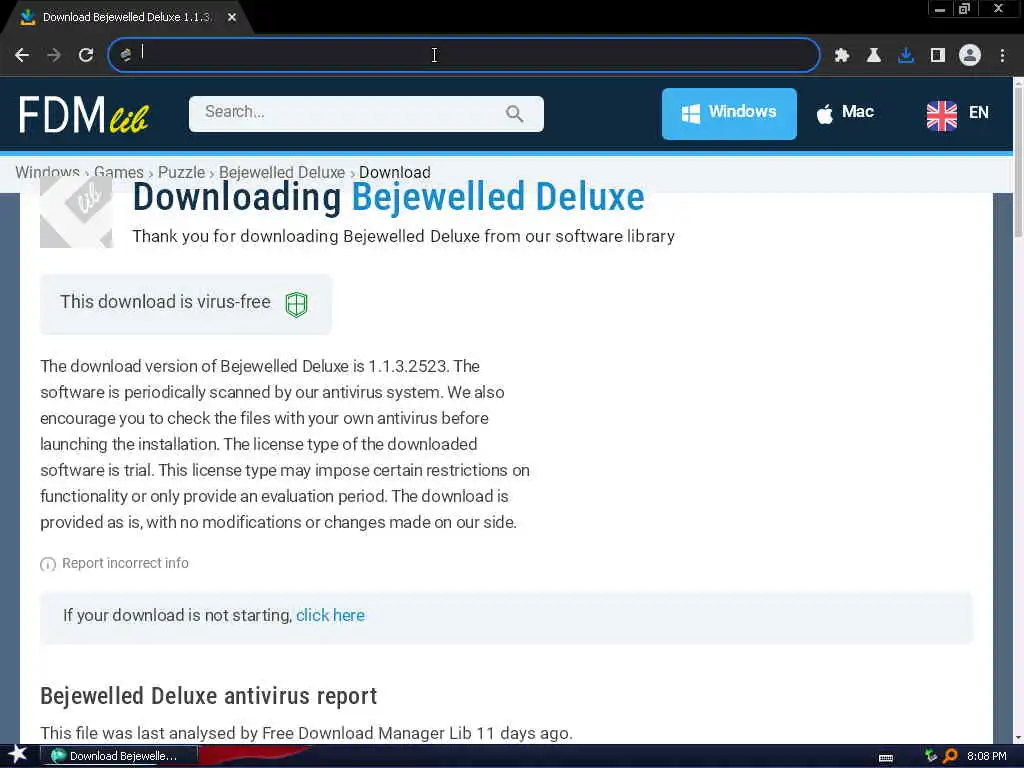Click the FDMlib Search field
Image resolution: width=1024 pixels, height=768 pixels.
coord(366,114)
